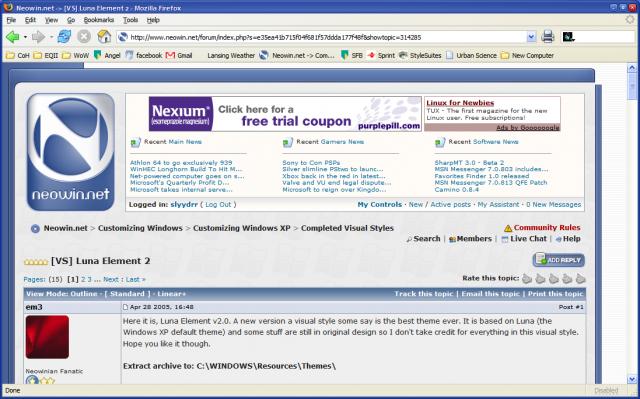Open the StyleSuites bookmark
Viewport: 640px width, 399px height.
pyautogui.click(x=420, y=55)
